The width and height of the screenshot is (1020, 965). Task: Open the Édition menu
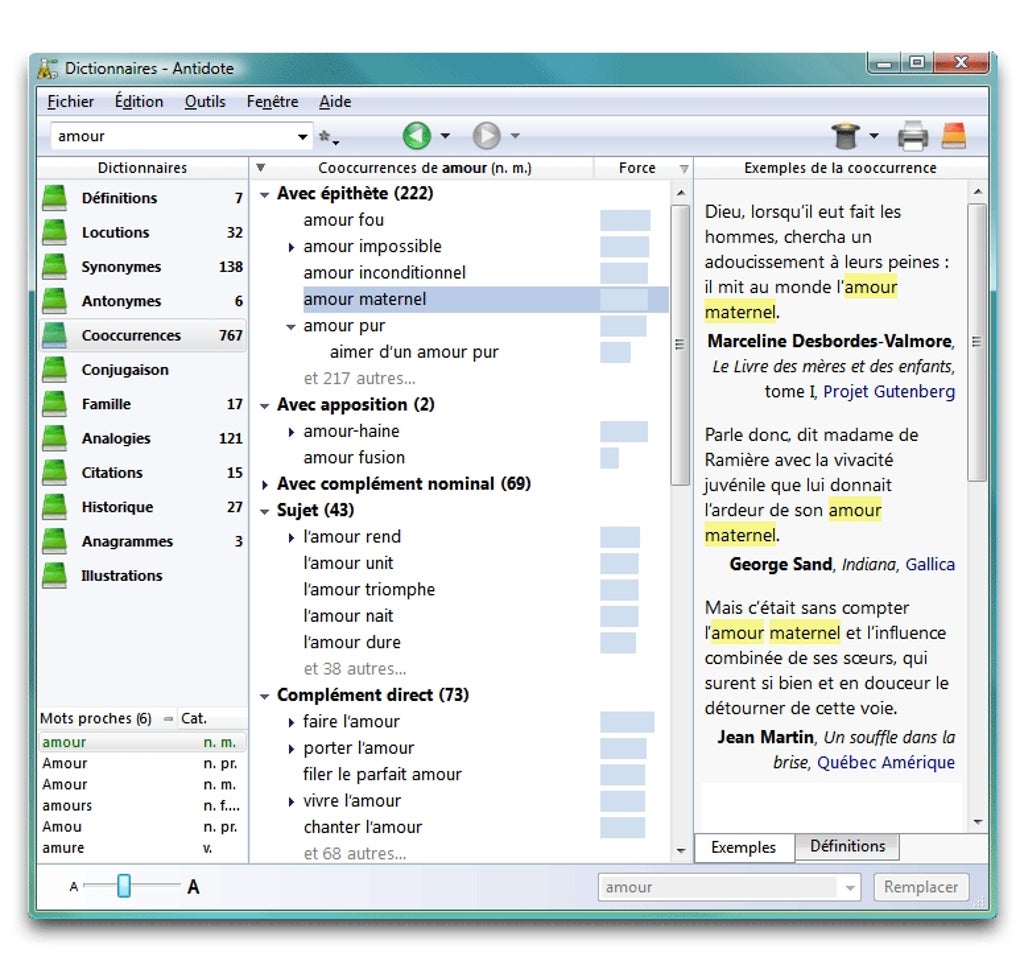point(139,102)
